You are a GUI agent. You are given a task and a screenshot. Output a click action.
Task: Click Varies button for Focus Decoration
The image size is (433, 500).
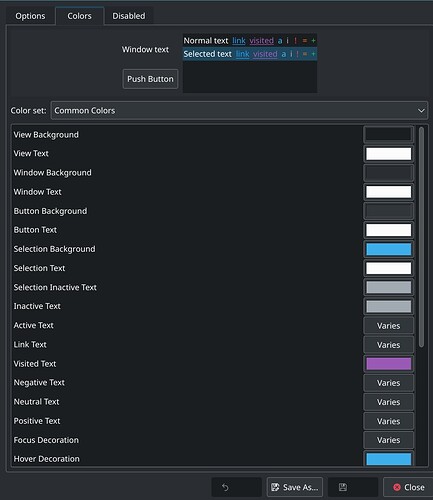pyautogui.click(x=389, y=440)
